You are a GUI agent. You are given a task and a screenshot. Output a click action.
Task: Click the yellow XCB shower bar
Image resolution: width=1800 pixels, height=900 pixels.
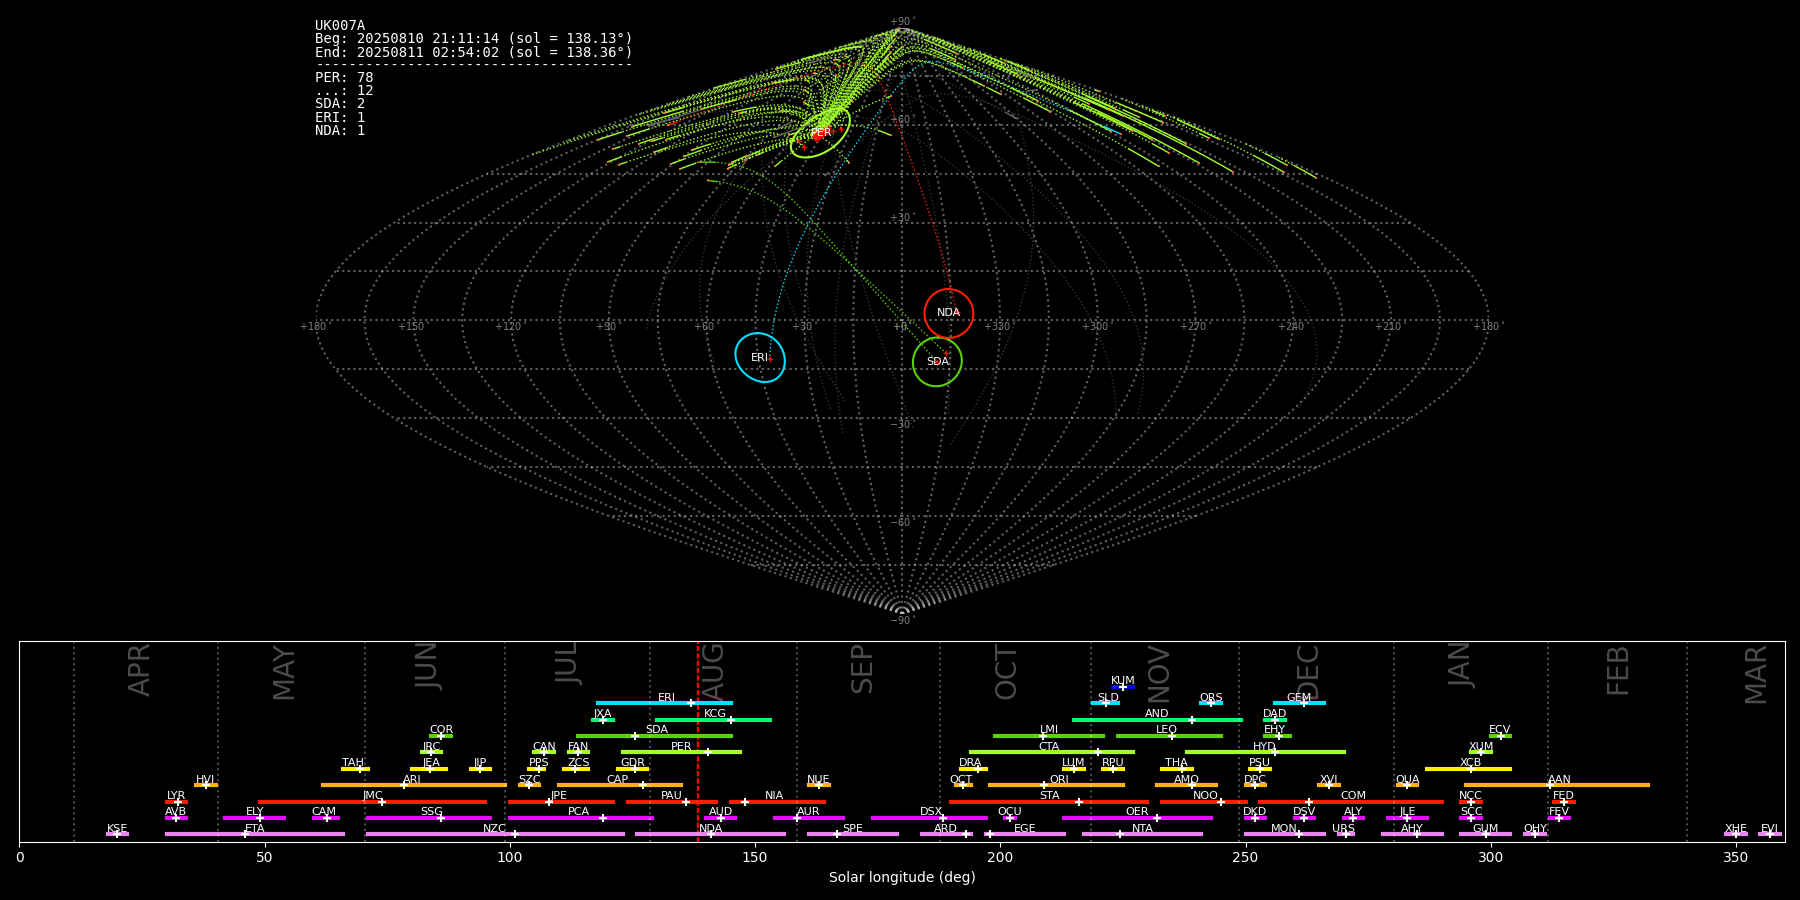point(1468,769)
